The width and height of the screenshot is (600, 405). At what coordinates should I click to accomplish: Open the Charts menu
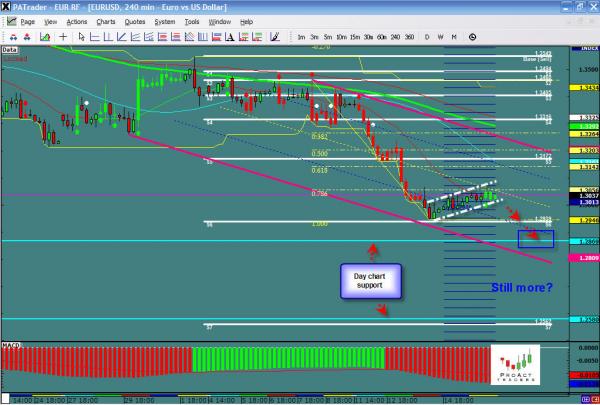(105, 20)
